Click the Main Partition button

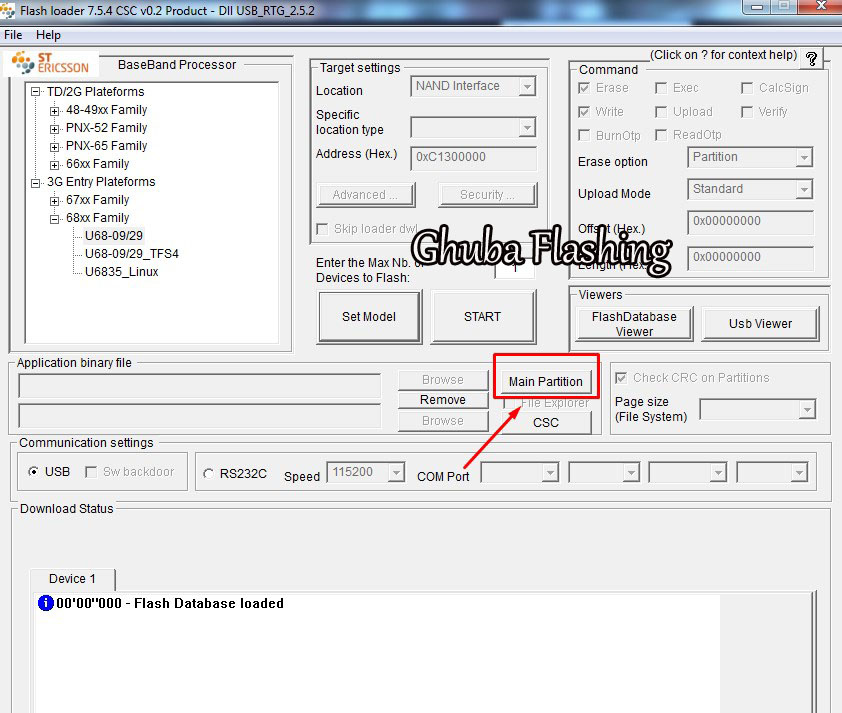pyautogui.click(x=546, y=381)
